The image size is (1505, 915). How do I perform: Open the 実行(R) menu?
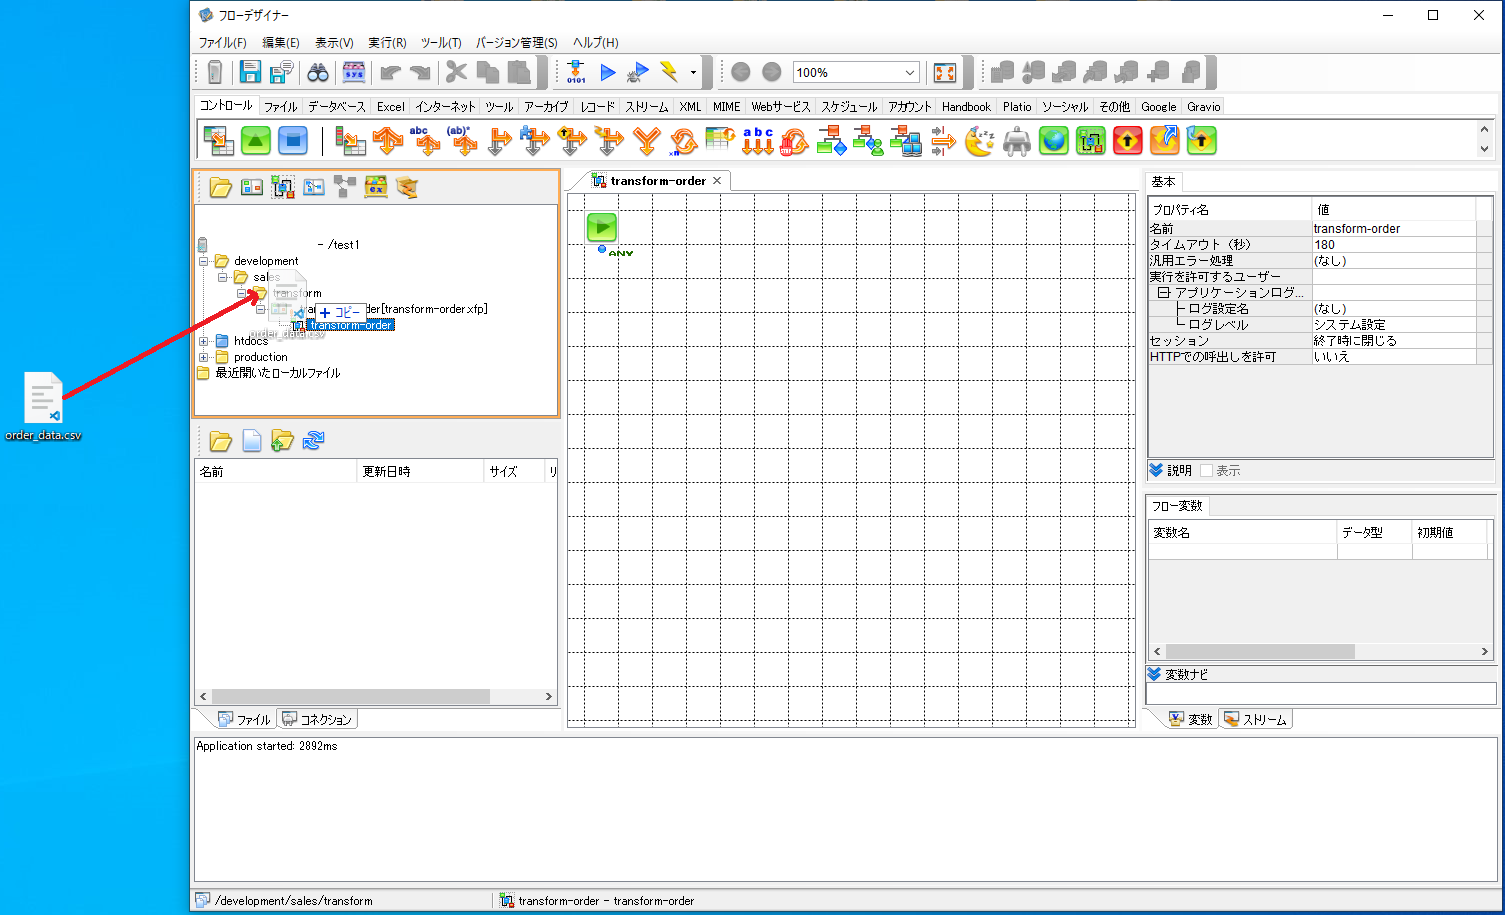click(x=387, y=42)
